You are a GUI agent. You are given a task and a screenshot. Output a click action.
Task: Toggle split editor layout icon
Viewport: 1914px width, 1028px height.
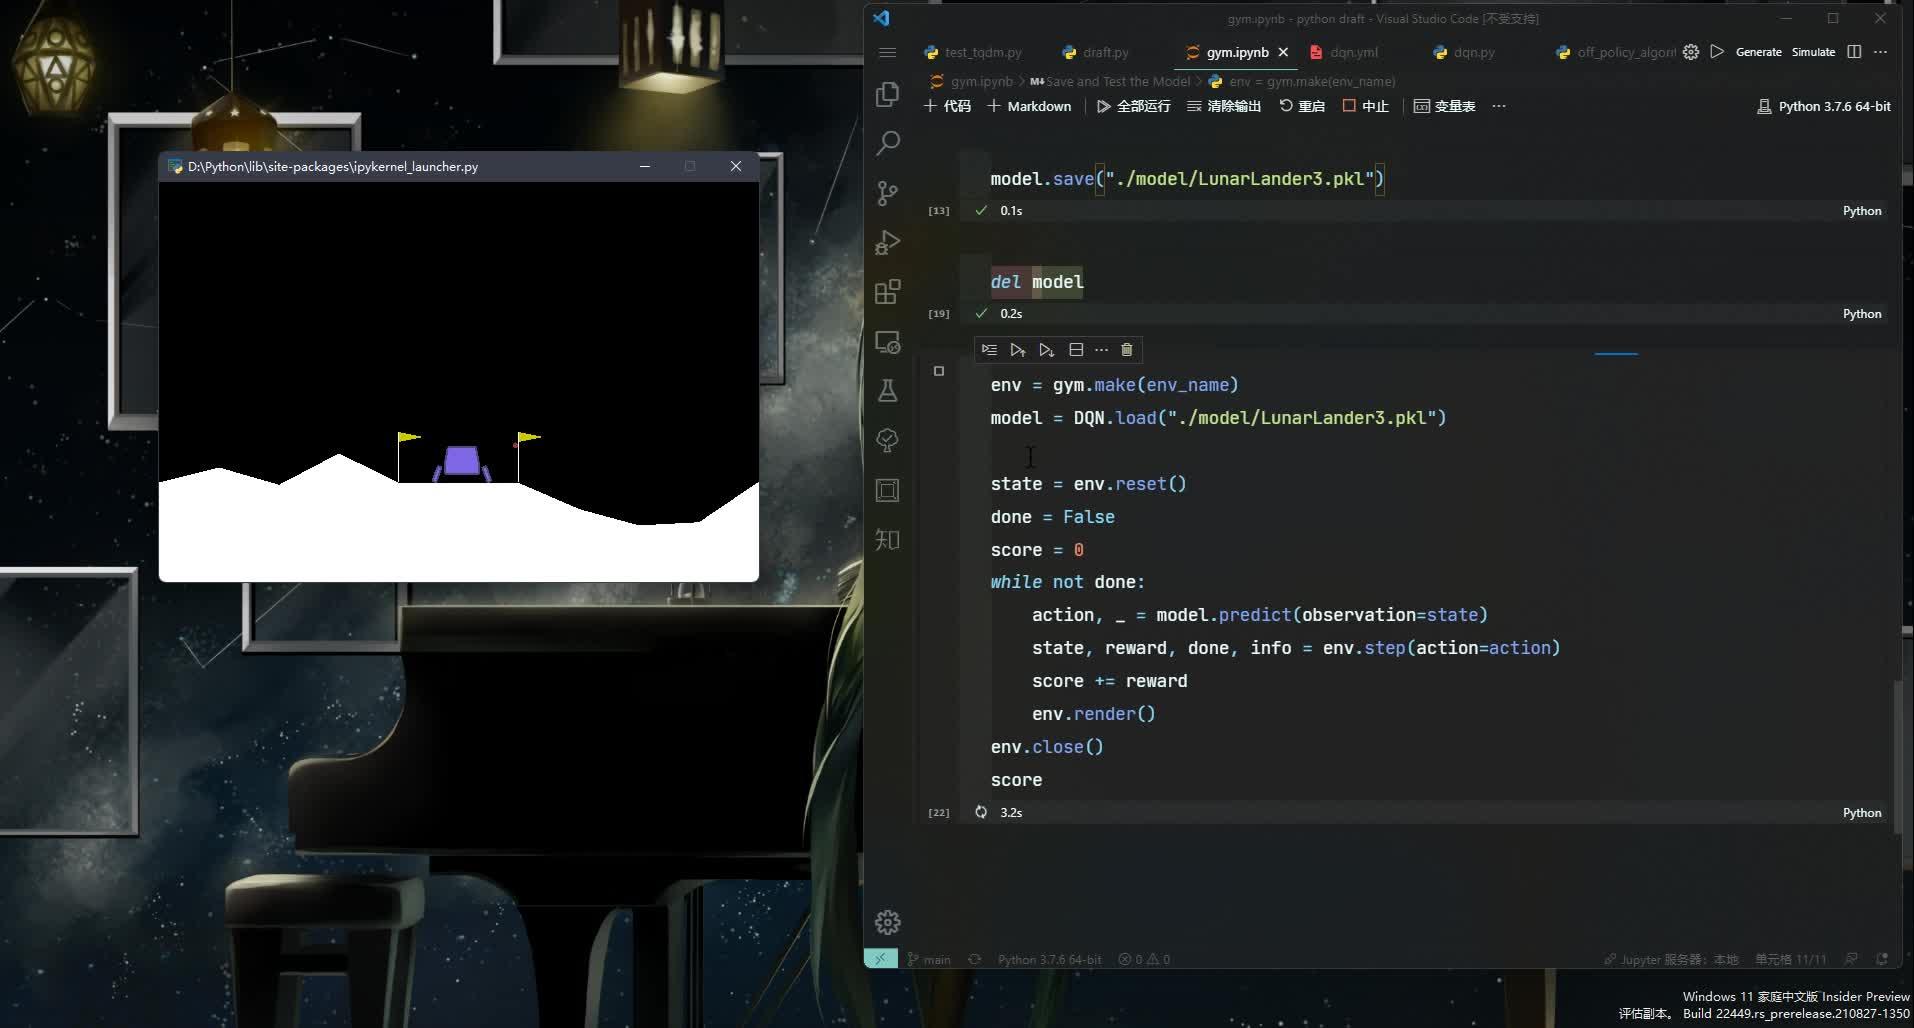1854,52
